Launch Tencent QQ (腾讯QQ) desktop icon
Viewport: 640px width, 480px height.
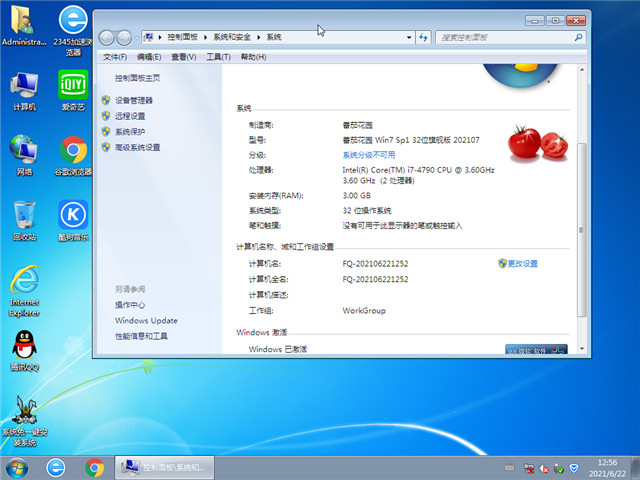(24, 350)
